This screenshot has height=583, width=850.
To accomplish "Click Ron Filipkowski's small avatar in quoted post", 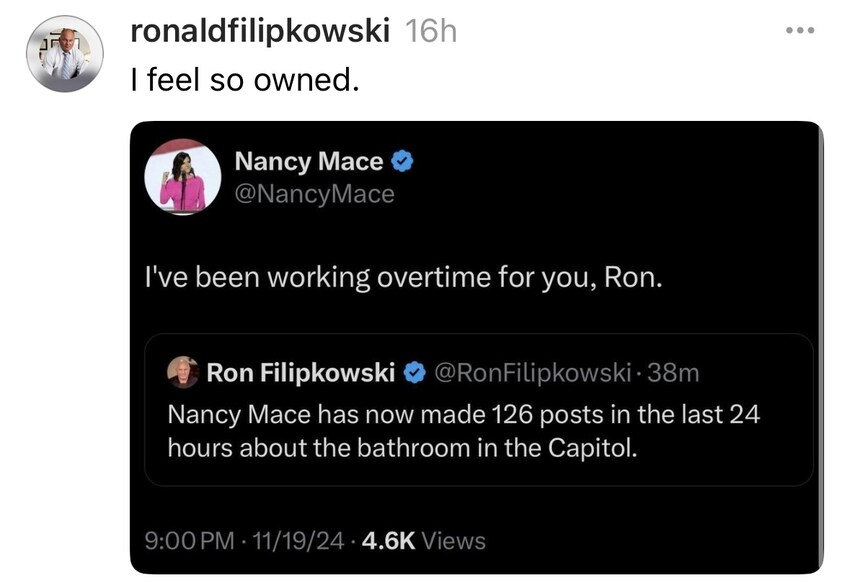I will pyautogui.click(x=182, y=373).
